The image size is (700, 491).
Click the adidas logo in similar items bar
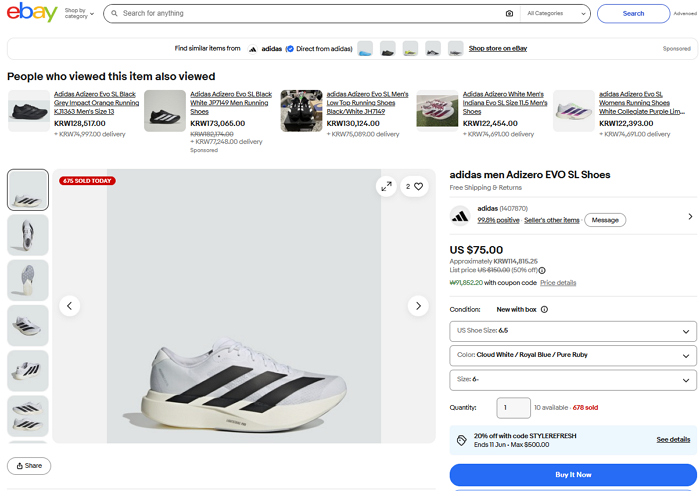click(x=253, y=49)
